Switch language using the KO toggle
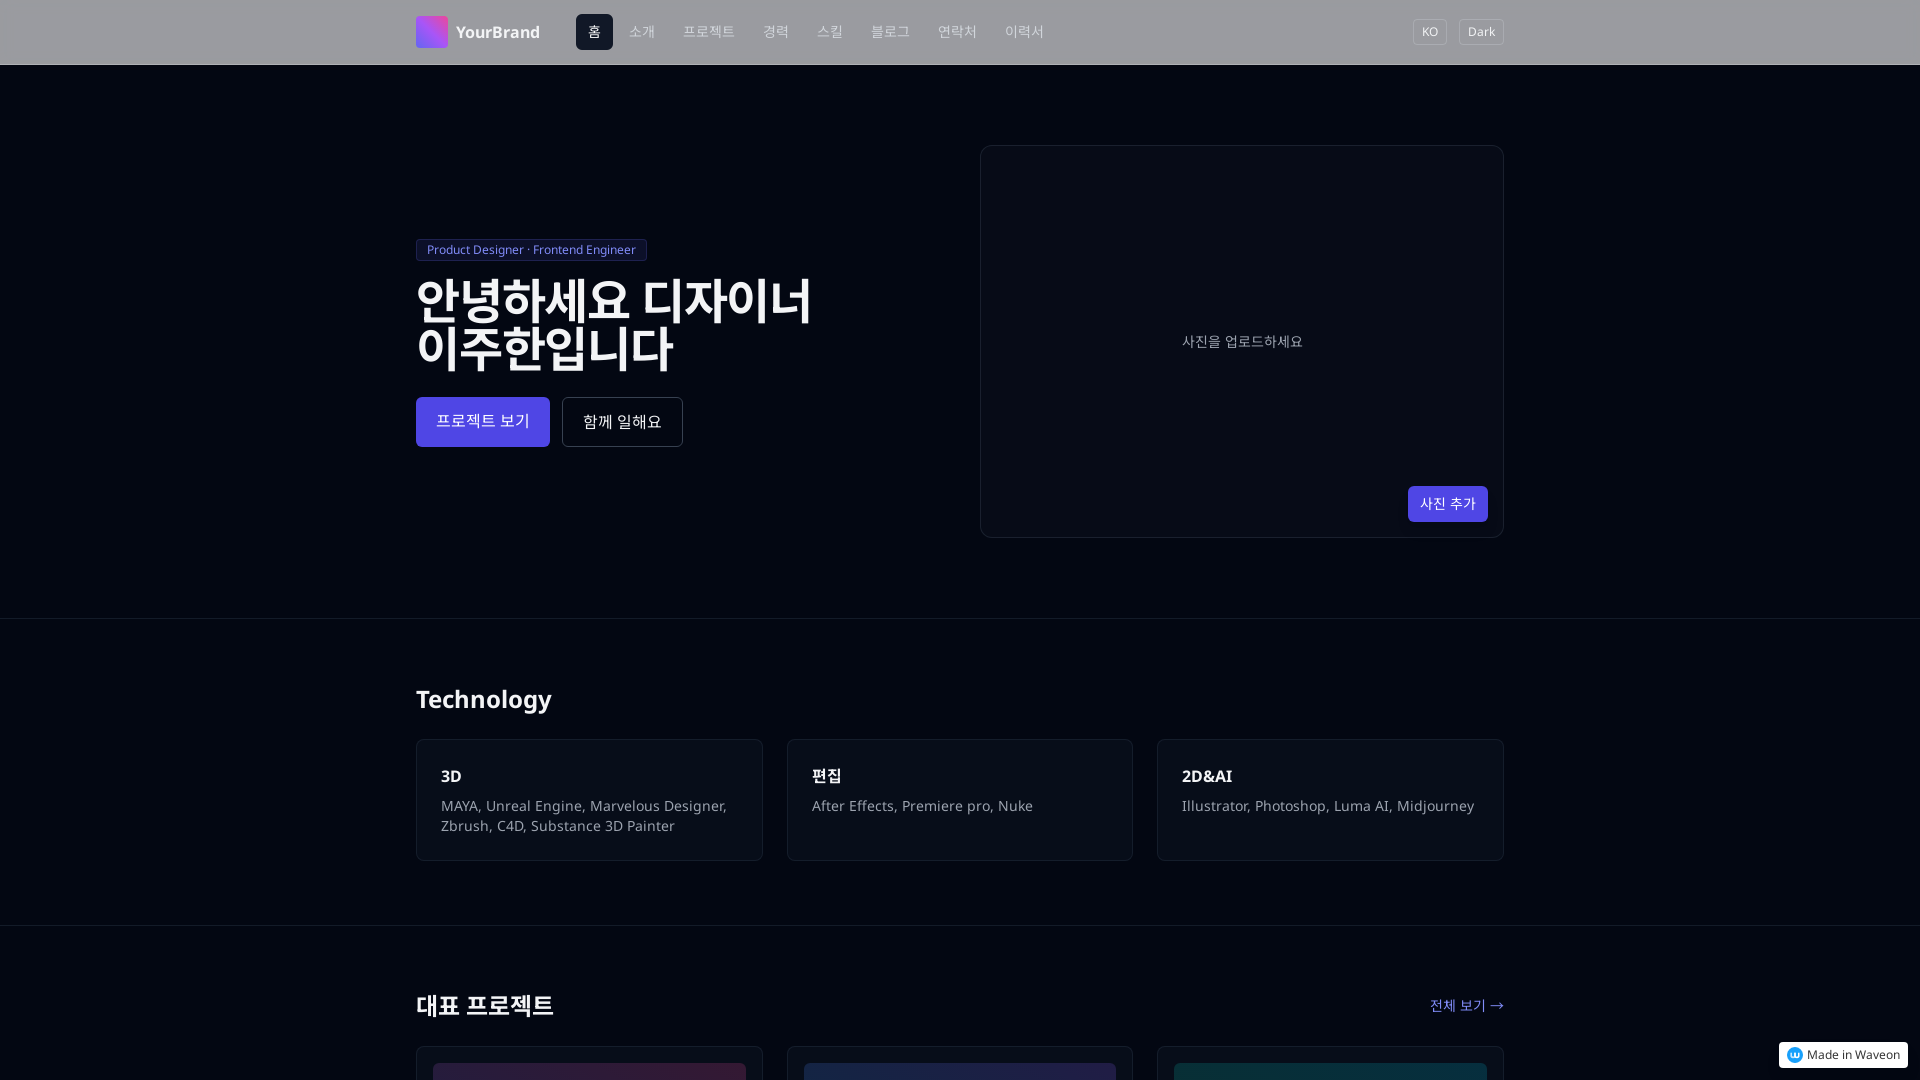1920x1080 pixels. point(1429,31)
